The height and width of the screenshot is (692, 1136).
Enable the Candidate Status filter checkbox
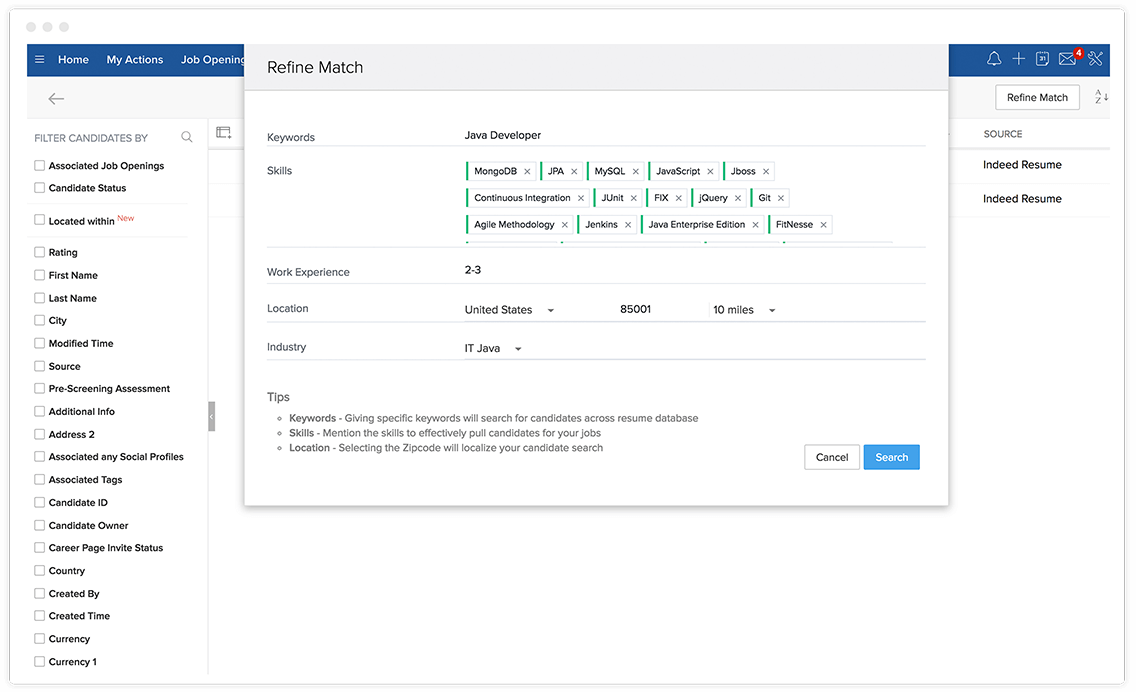(x=40, y=188)
